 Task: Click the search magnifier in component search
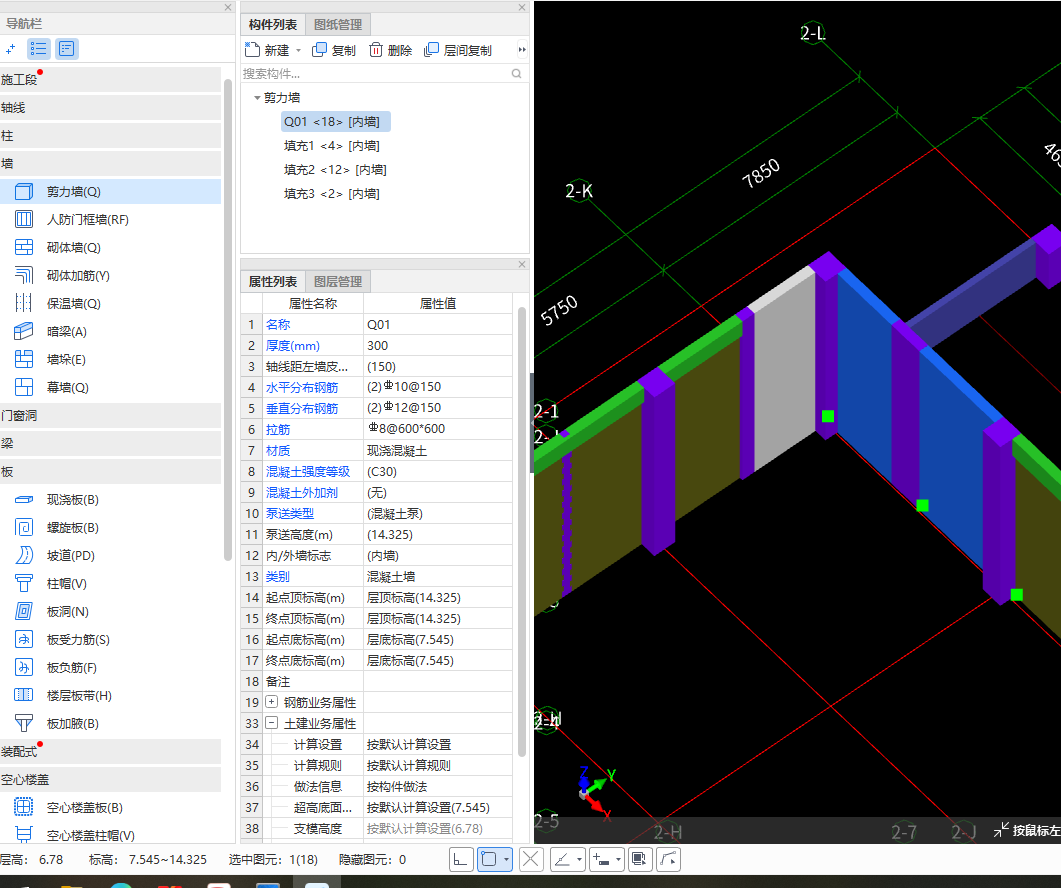516,74
